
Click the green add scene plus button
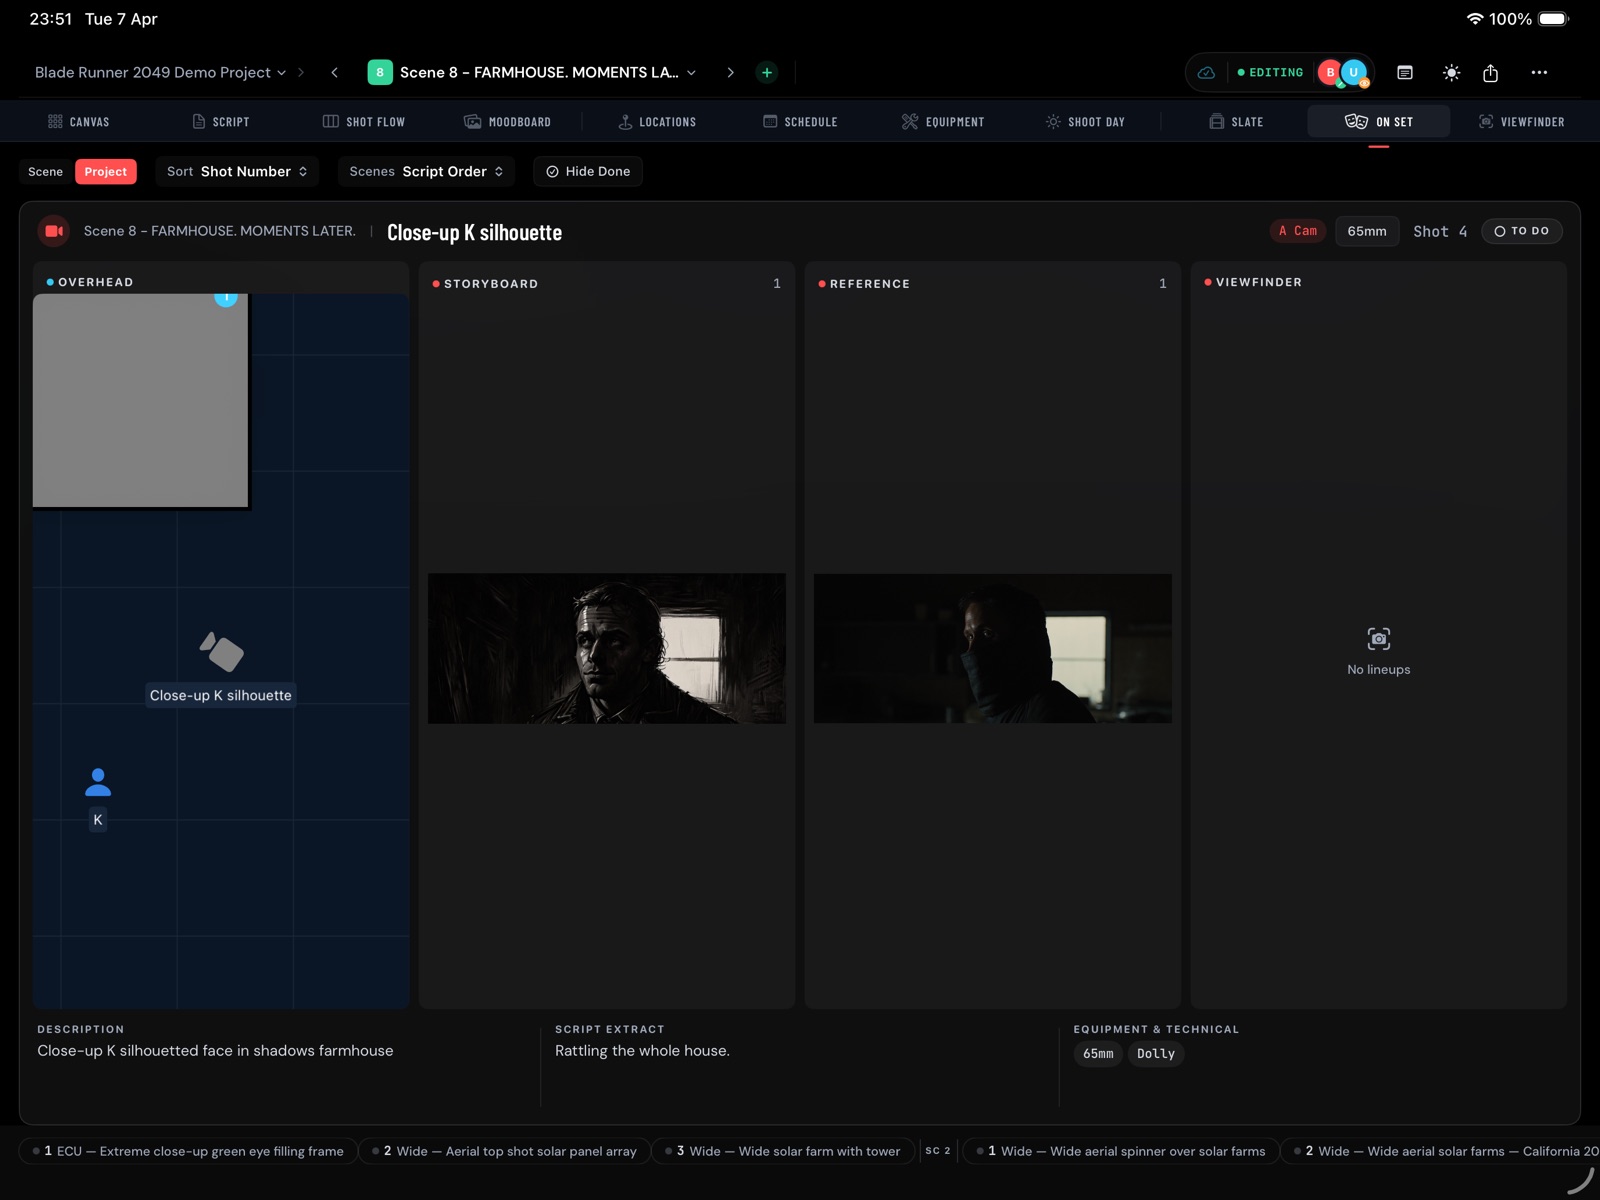pyautogui.click(x=767, y=73)
